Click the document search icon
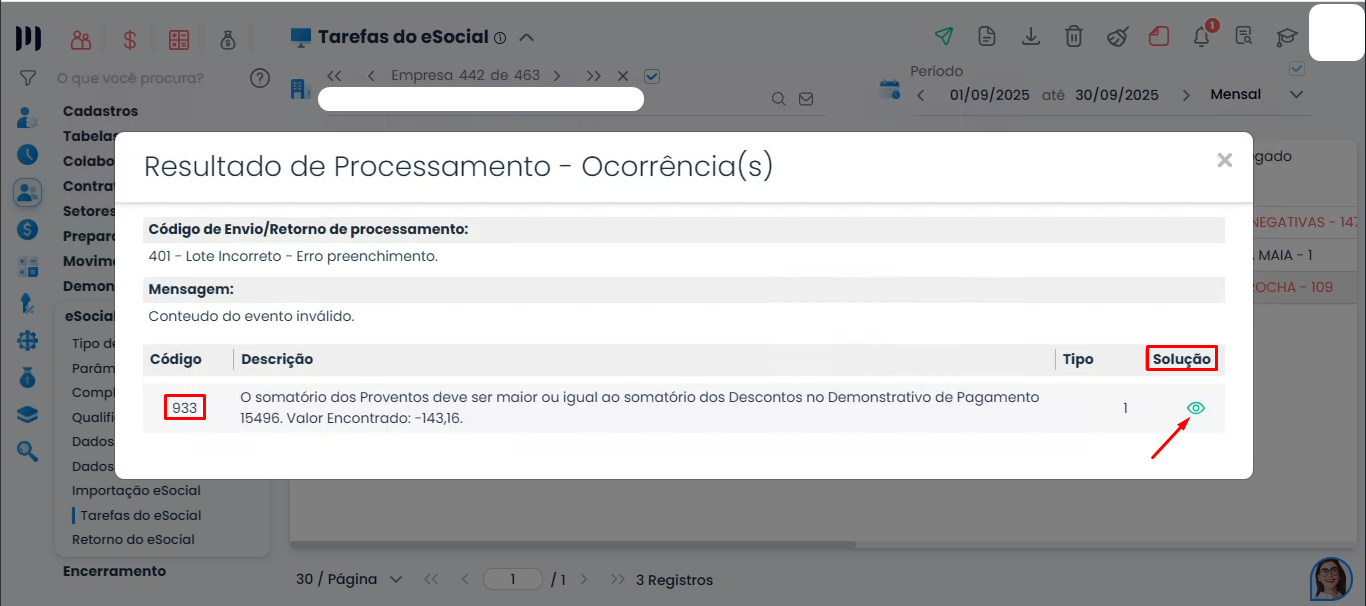This screenshot has height=606, width=1366. point(1244,37)
